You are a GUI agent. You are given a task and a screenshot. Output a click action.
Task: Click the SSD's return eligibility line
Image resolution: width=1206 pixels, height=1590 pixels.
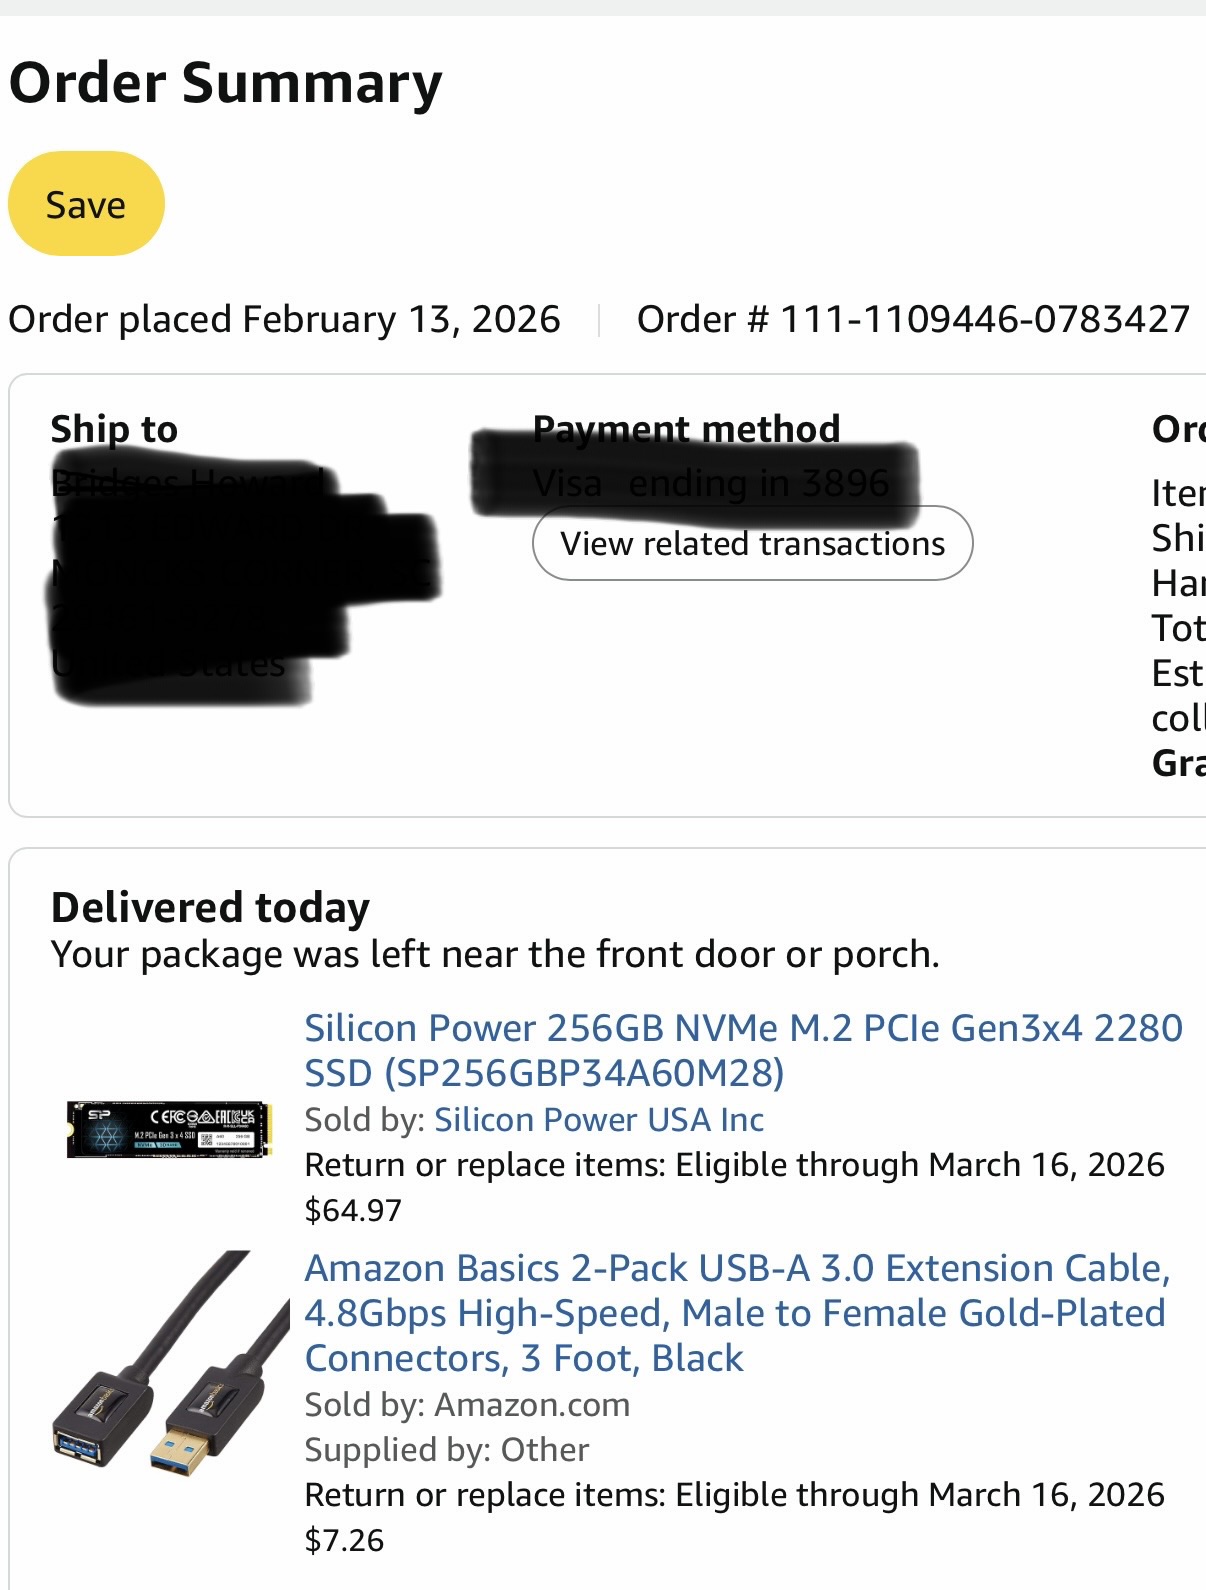pos(734,1165)
